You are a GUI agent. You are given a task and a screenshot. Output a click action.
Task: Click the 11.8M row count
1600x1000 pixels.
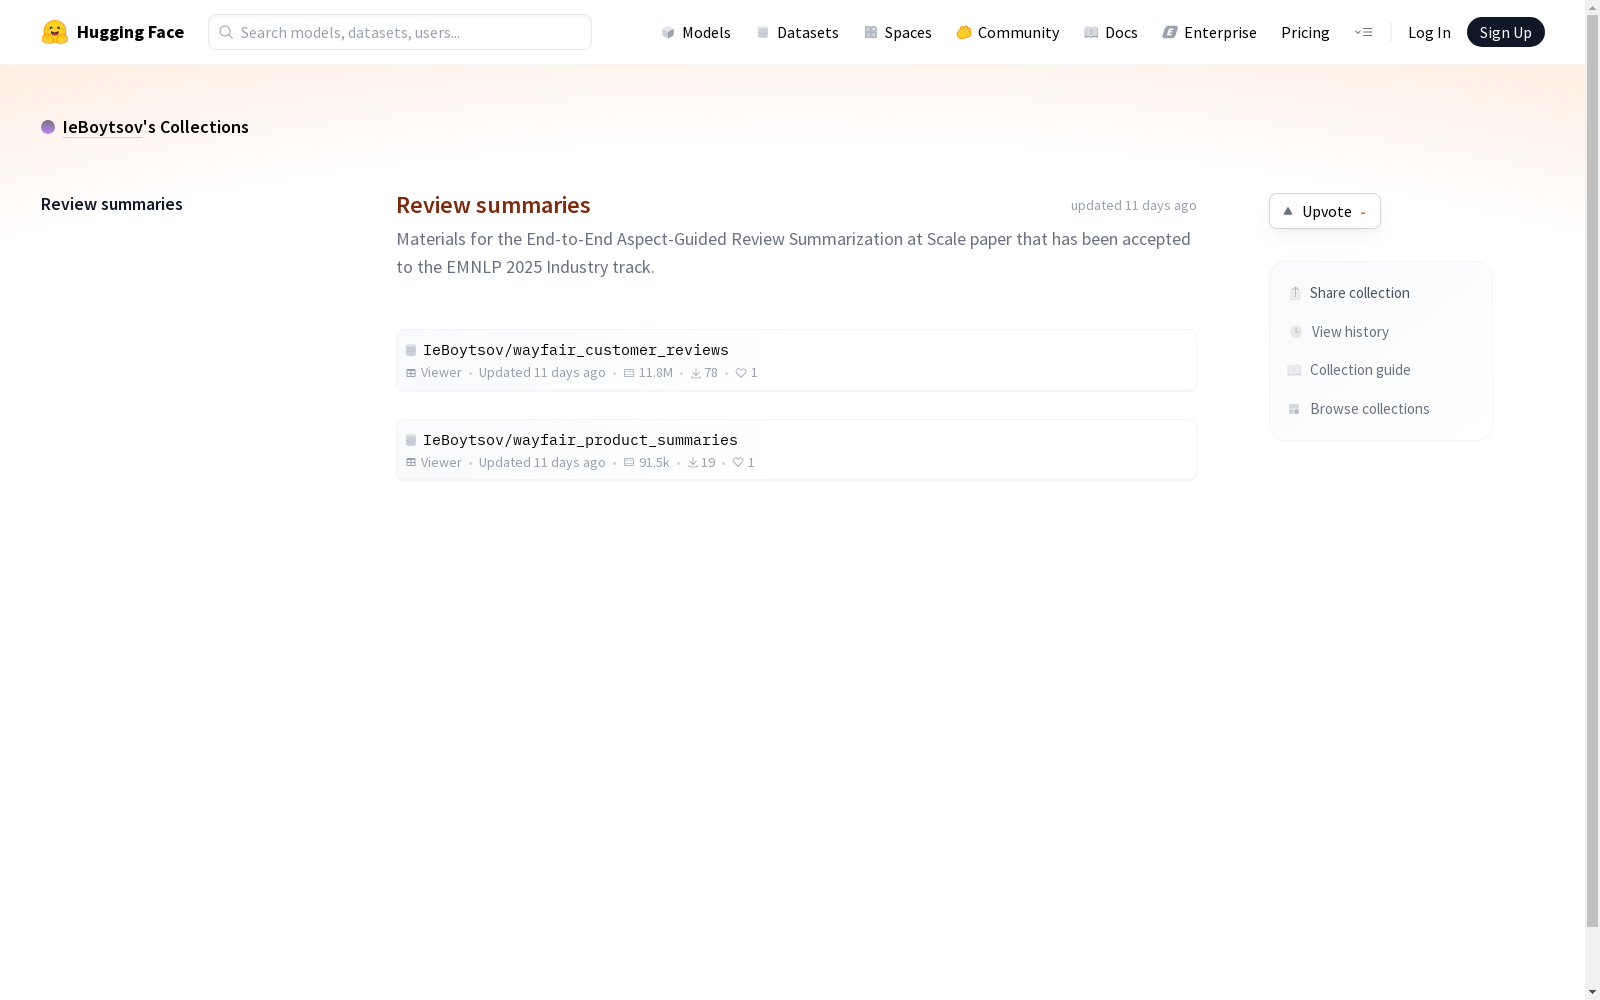pos(656,373)
